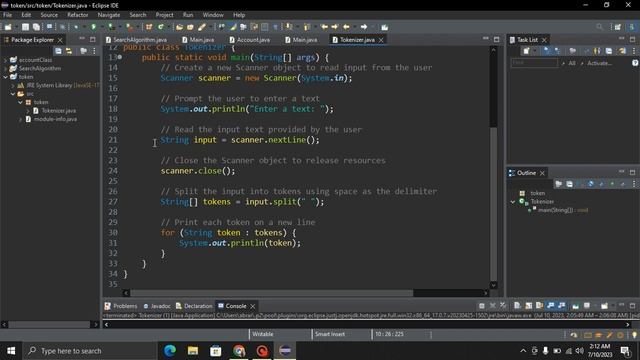Go back with the yellow Back arrow

point(346,27)
